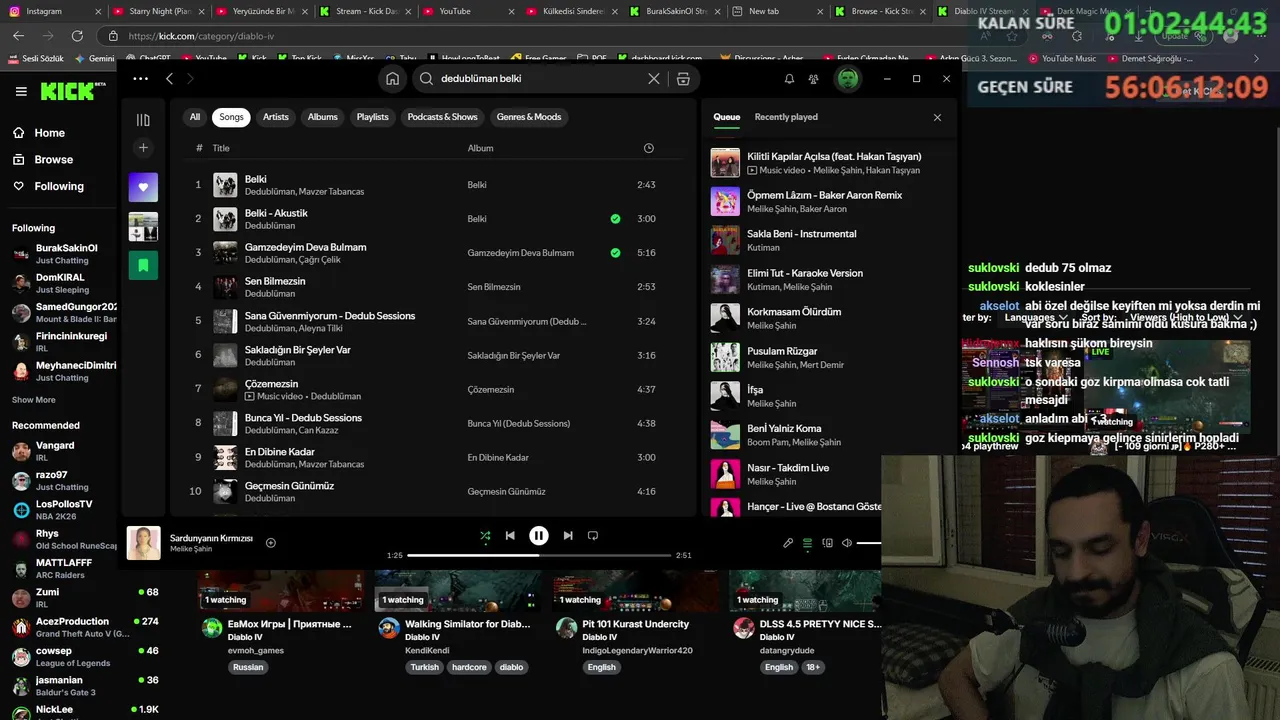Open Liked Songs heart playlist in the sidebar
Image resolution: width=1280 pixels, height=720 pixels.
[143, 187]
